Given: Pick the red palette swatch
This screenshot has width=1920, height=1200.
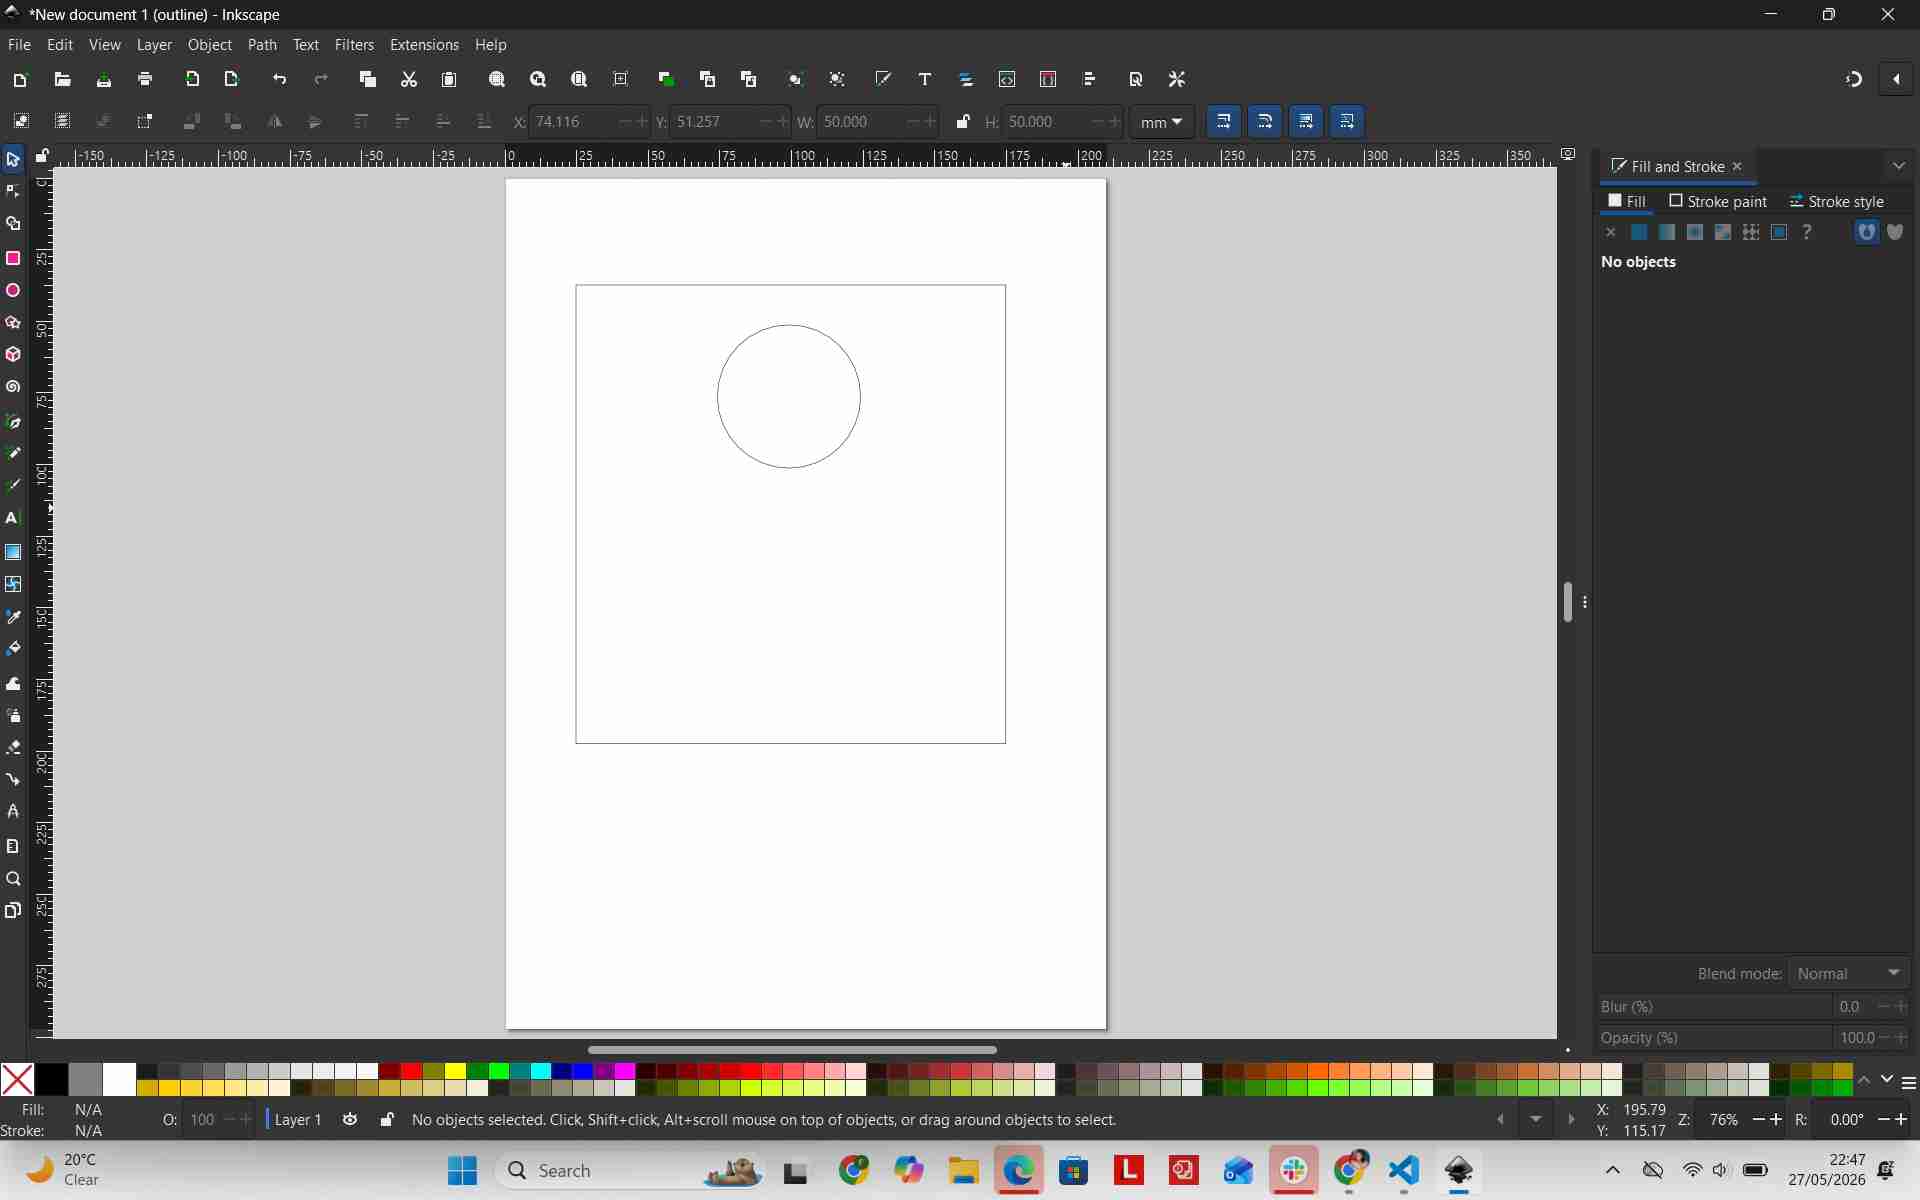Looking at the screenshot, I should [x=411, y=1072].
